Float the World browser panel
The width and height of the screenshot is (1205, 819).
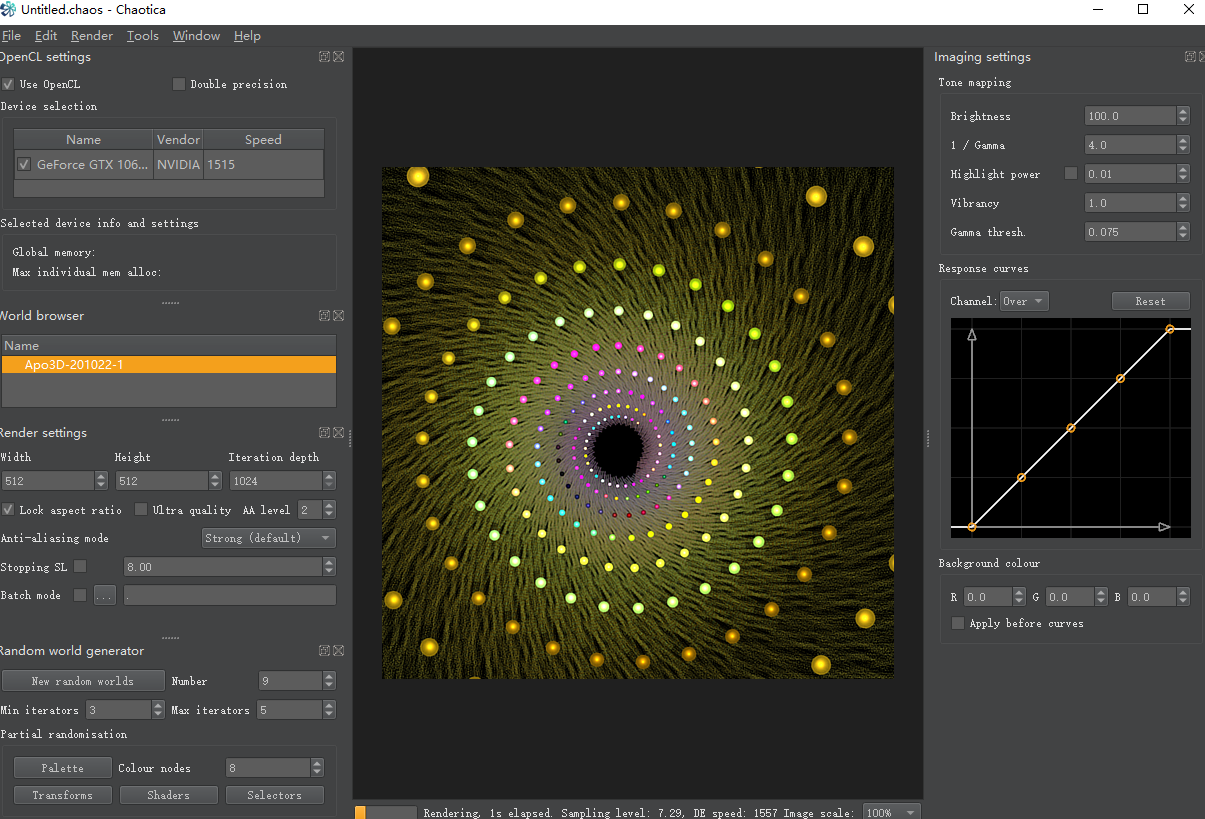[x=325, y=316]
